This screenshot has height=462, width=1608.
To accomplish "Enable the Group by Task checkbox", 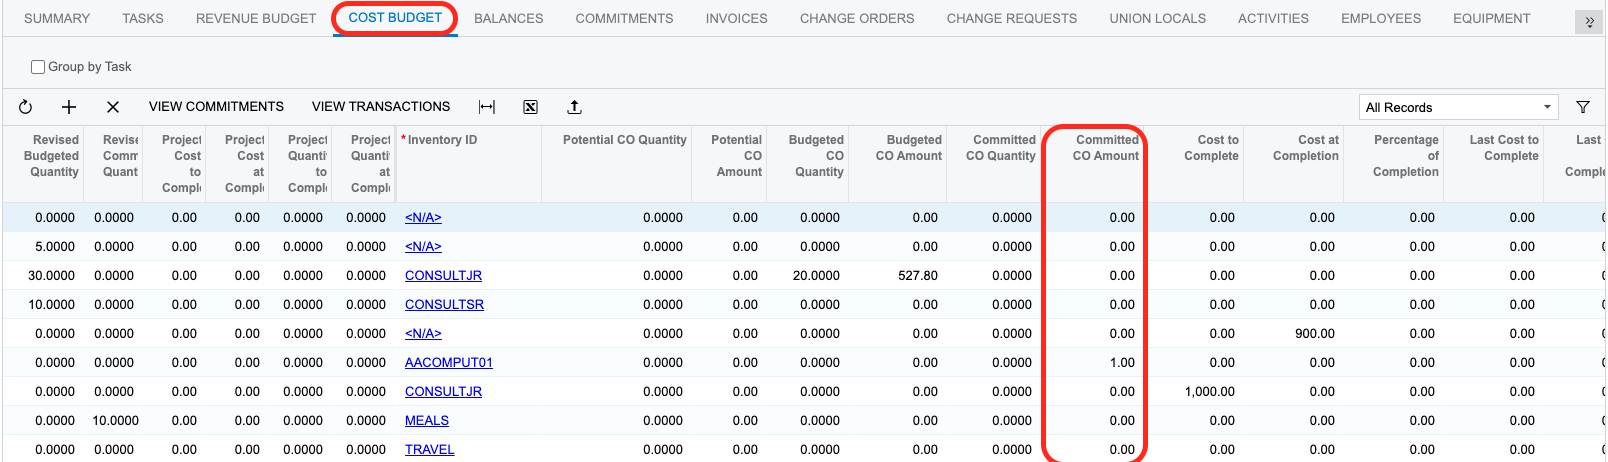I will tap(38, 67).
